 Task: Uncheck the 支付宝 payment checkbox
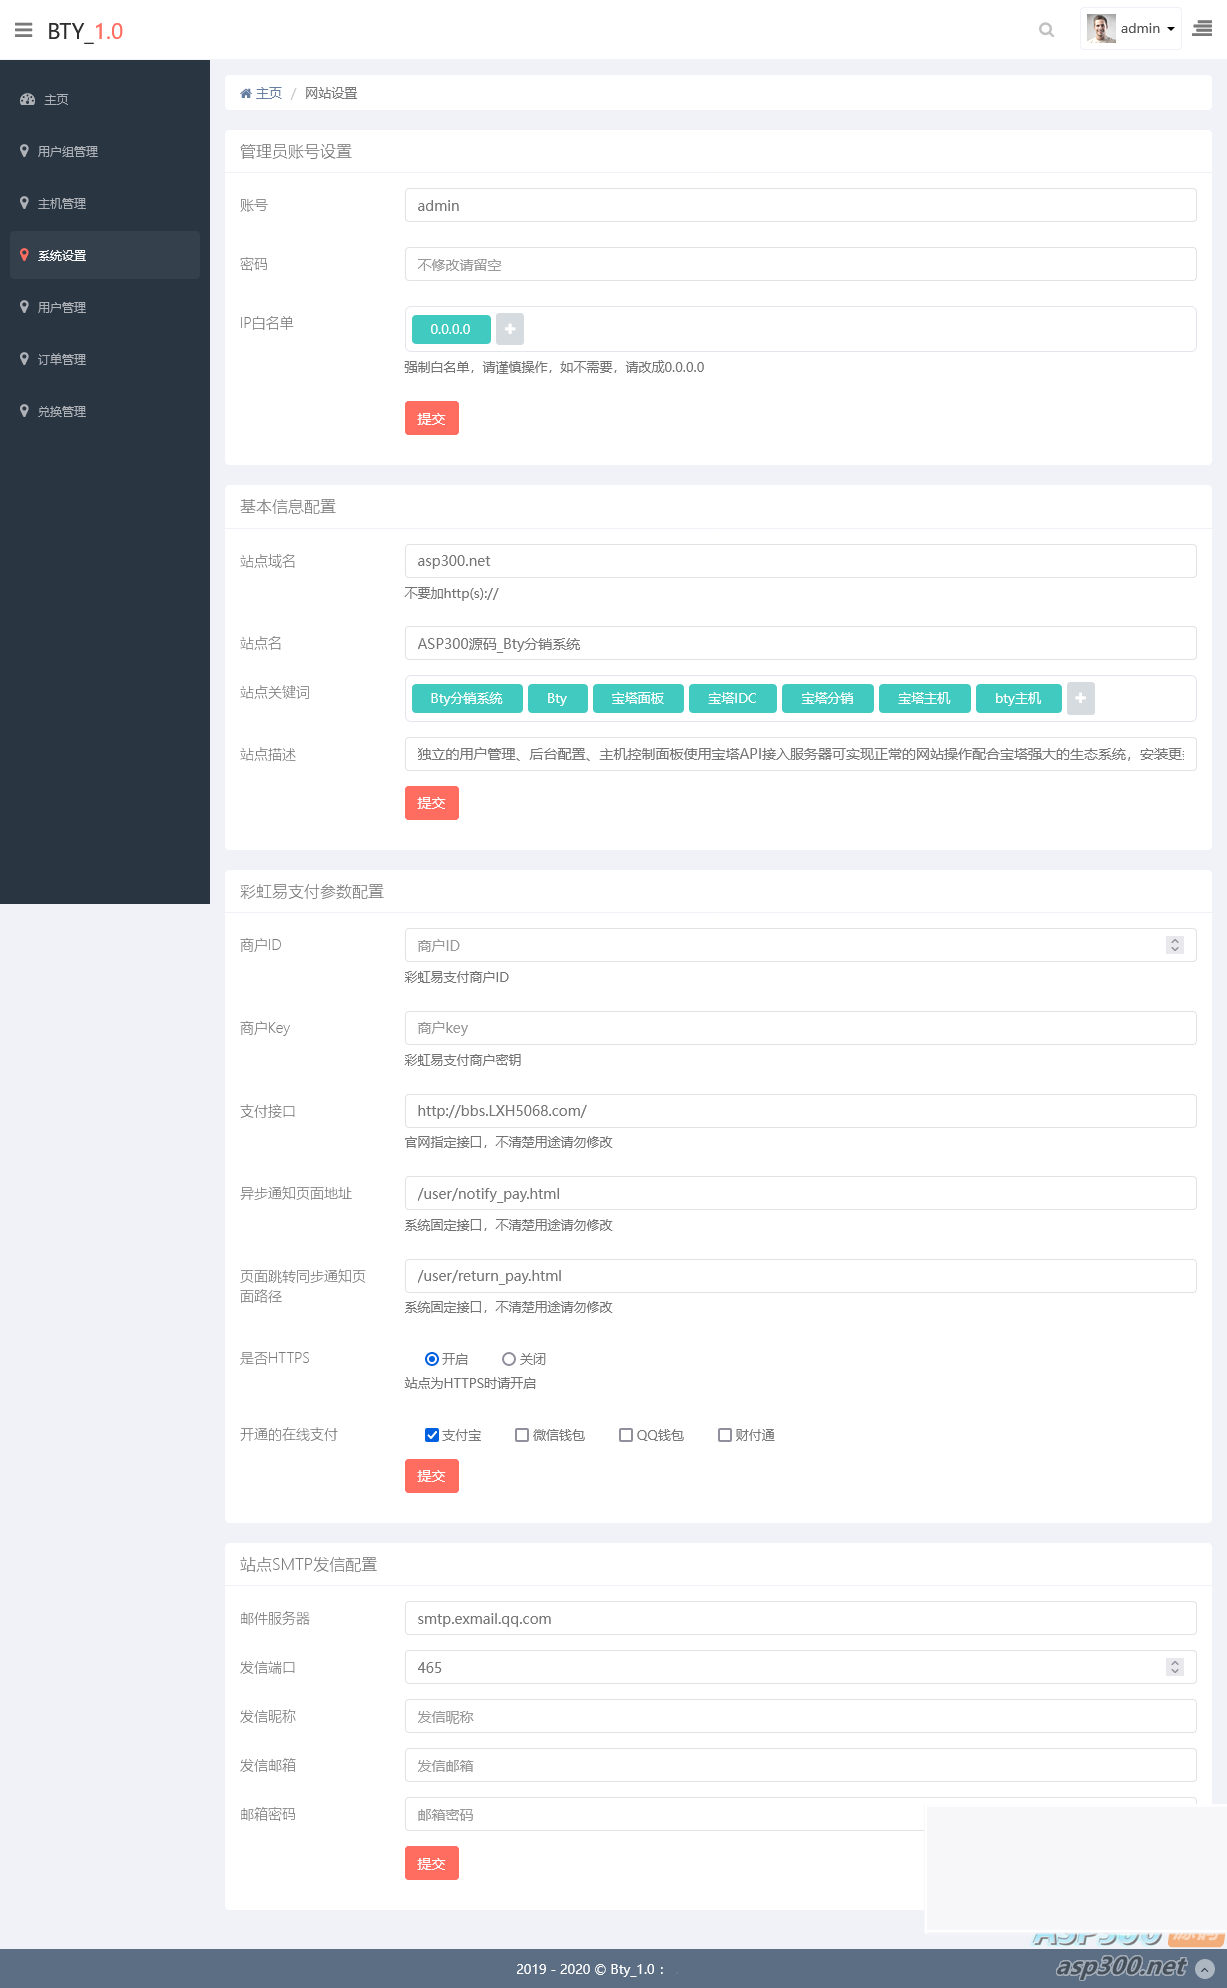[432, 1435]
